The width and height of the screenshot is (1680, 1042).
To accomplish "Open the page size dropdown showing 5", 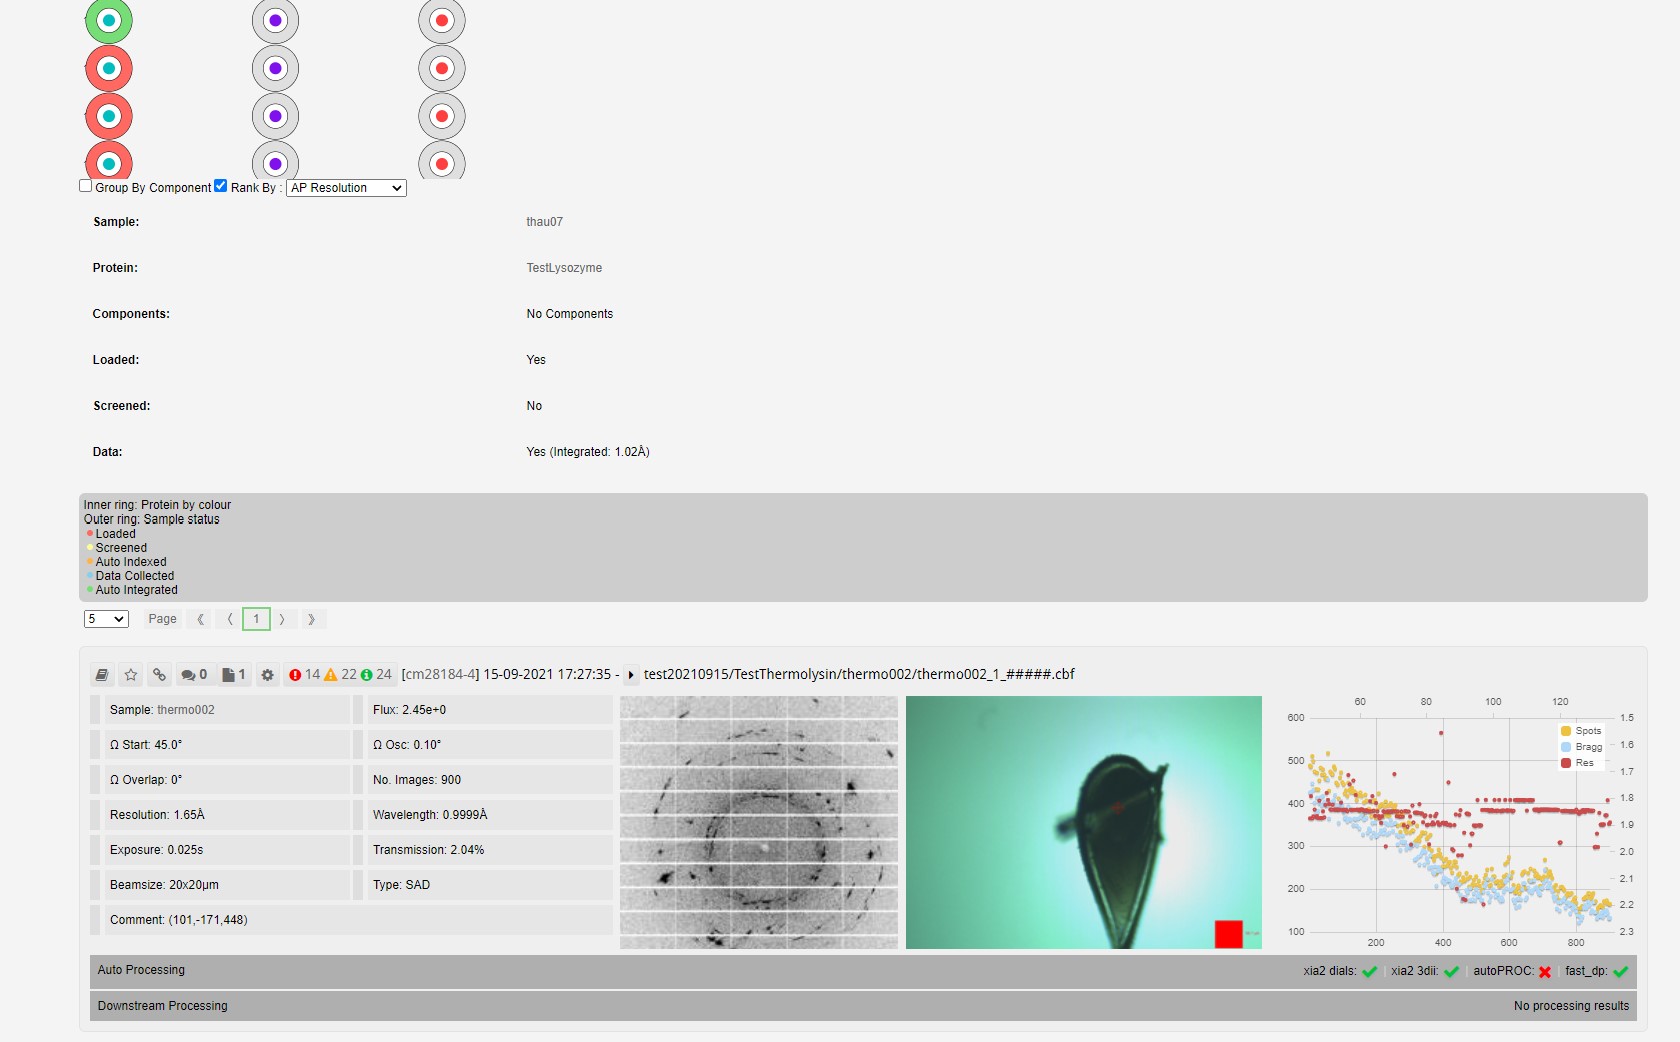I will tap(106, 619).
